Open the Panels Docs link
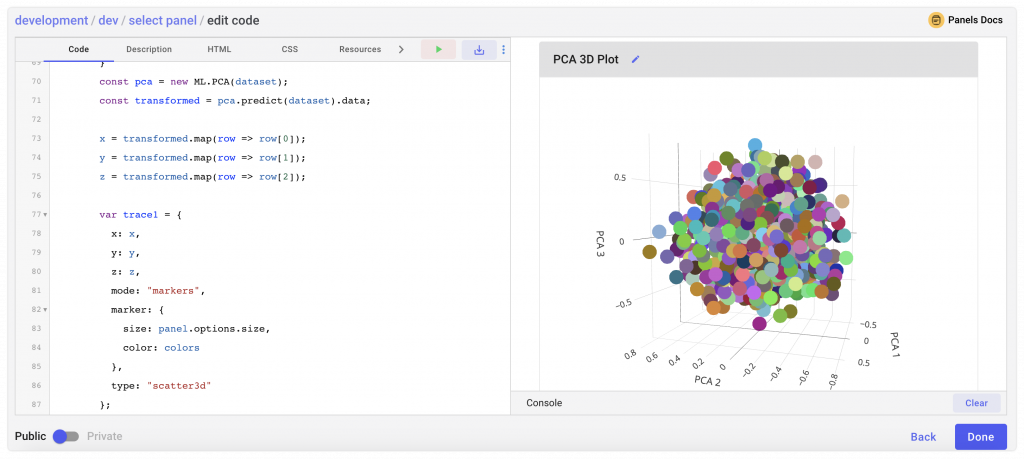 [x=975, y=20]
